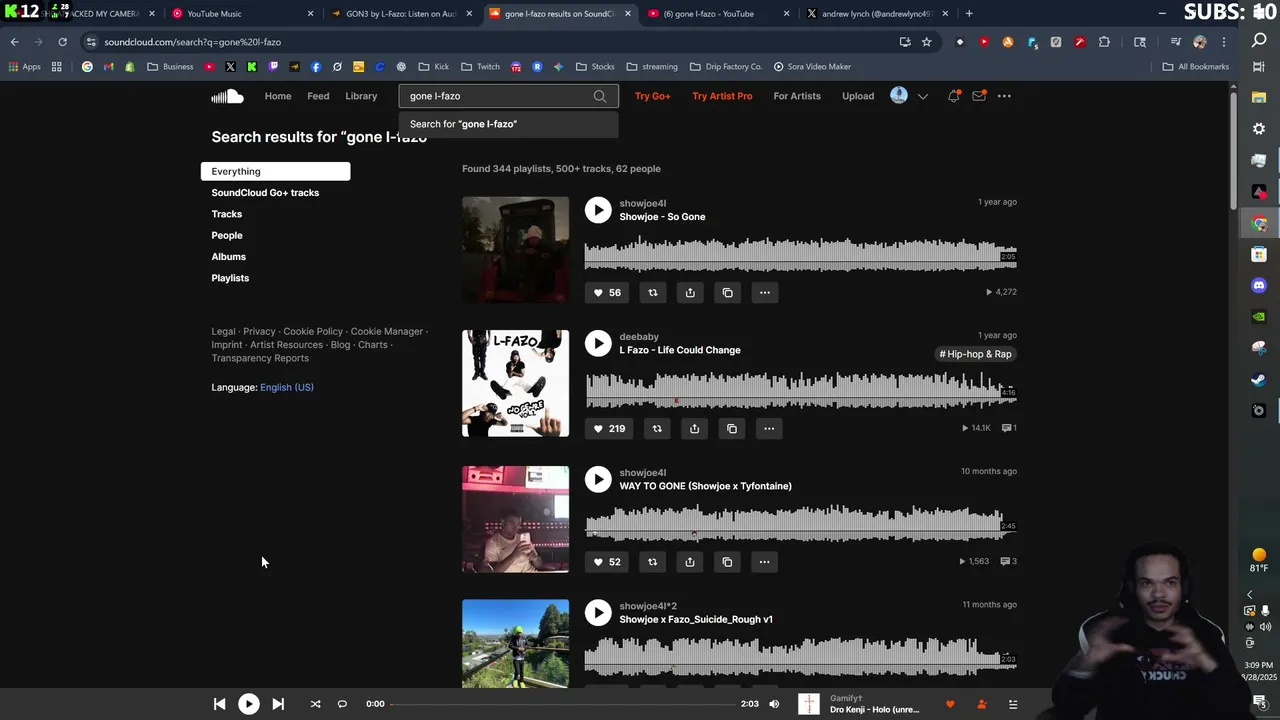Change language from English (US)

[286, 387]
